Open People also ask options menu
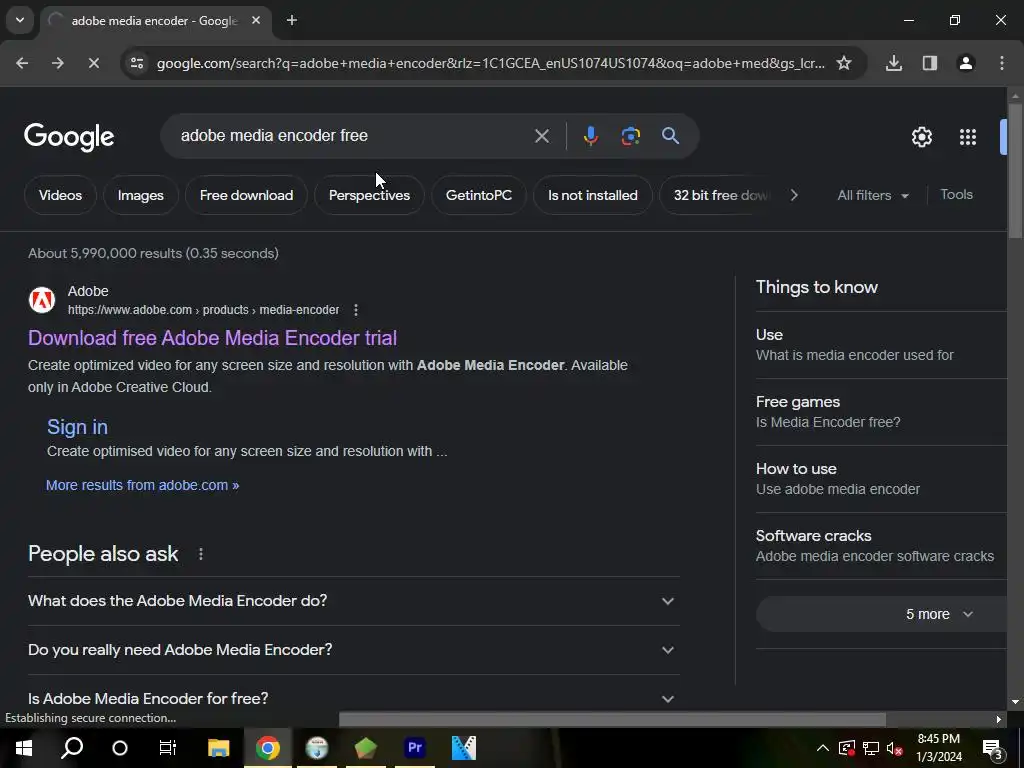This screenshot has height=768, width=1024. (x=200, y=554)
